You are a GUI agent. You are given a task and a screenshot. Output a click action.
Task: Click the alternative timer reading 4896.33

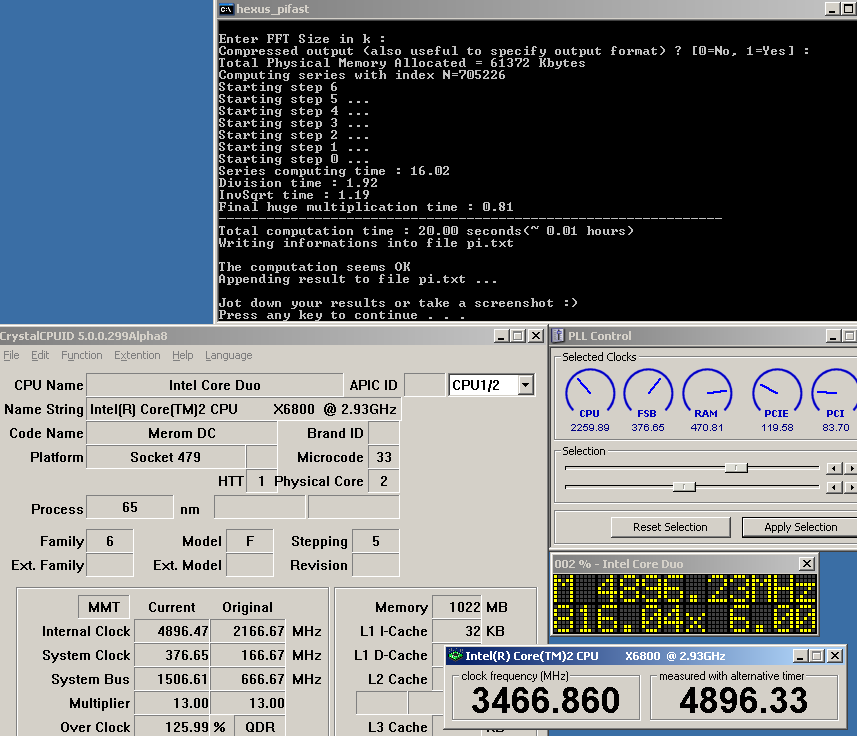[743, 700]
